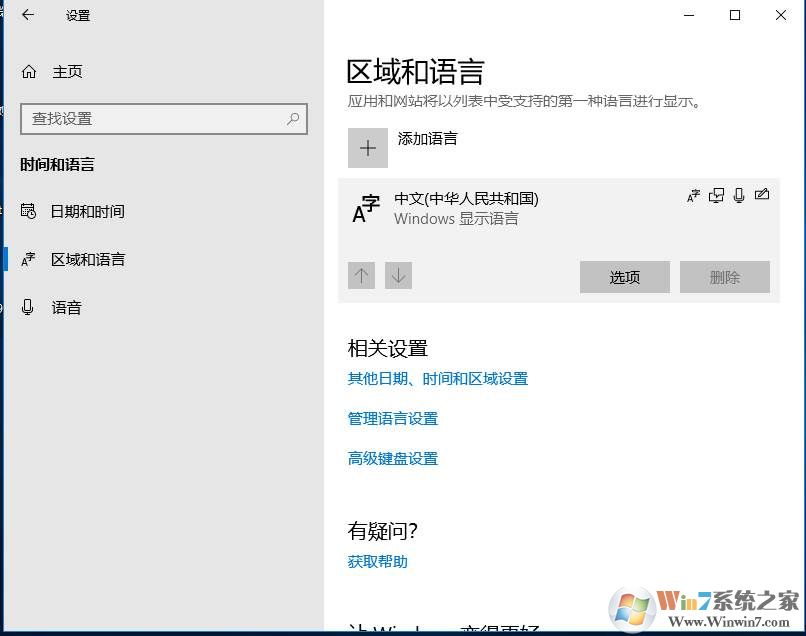This screenshot has width=806, height=636.
Task: Click the speech microphone feature icon
Action: click(x=739, y=196)
